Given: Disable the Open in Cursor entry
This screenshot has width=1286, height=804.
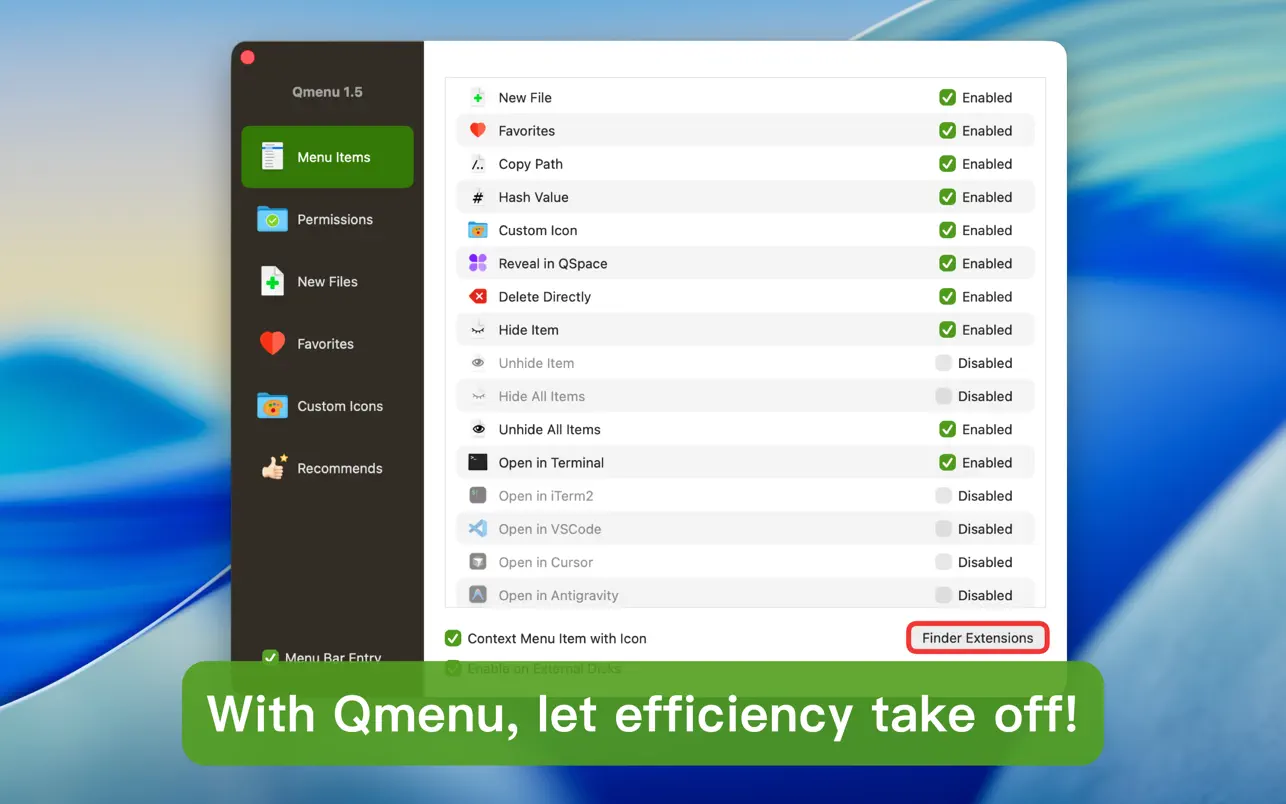Looking at the screenshot, I should point(942,561).
